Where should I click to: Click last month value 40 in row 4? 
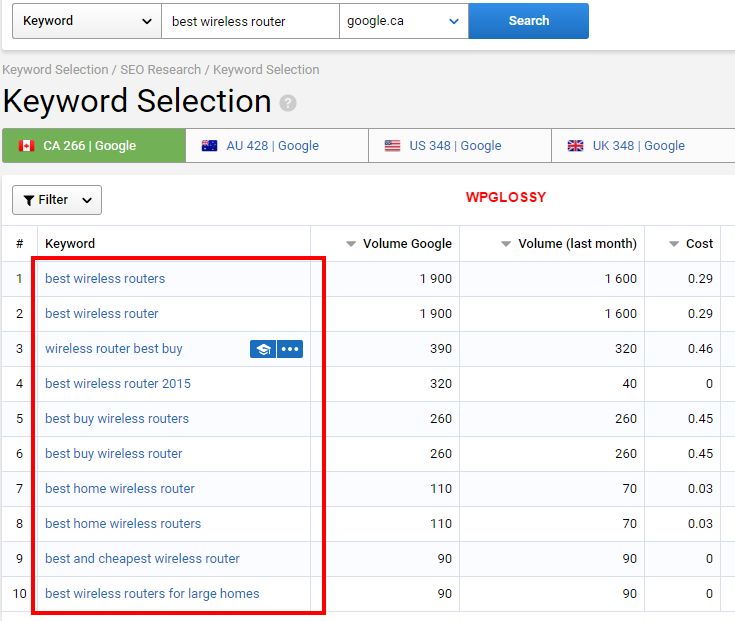630,384
